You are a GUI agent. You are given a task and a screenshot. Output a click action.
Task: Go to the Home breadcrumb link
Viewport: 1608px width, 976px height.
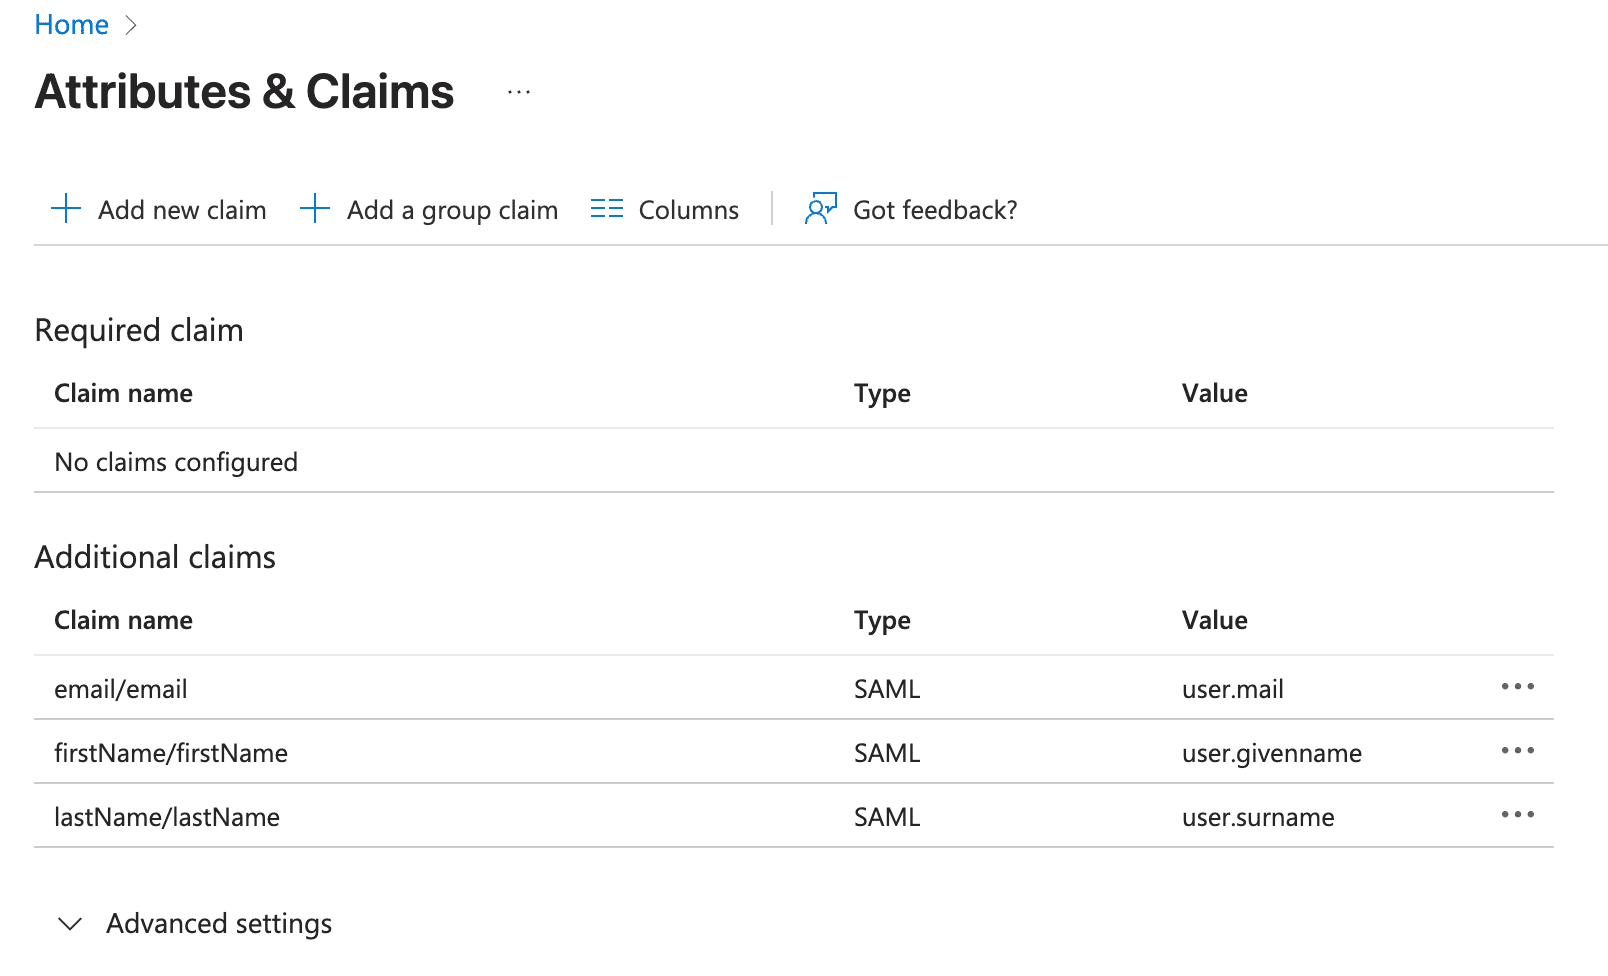click(x=71, y=25)
